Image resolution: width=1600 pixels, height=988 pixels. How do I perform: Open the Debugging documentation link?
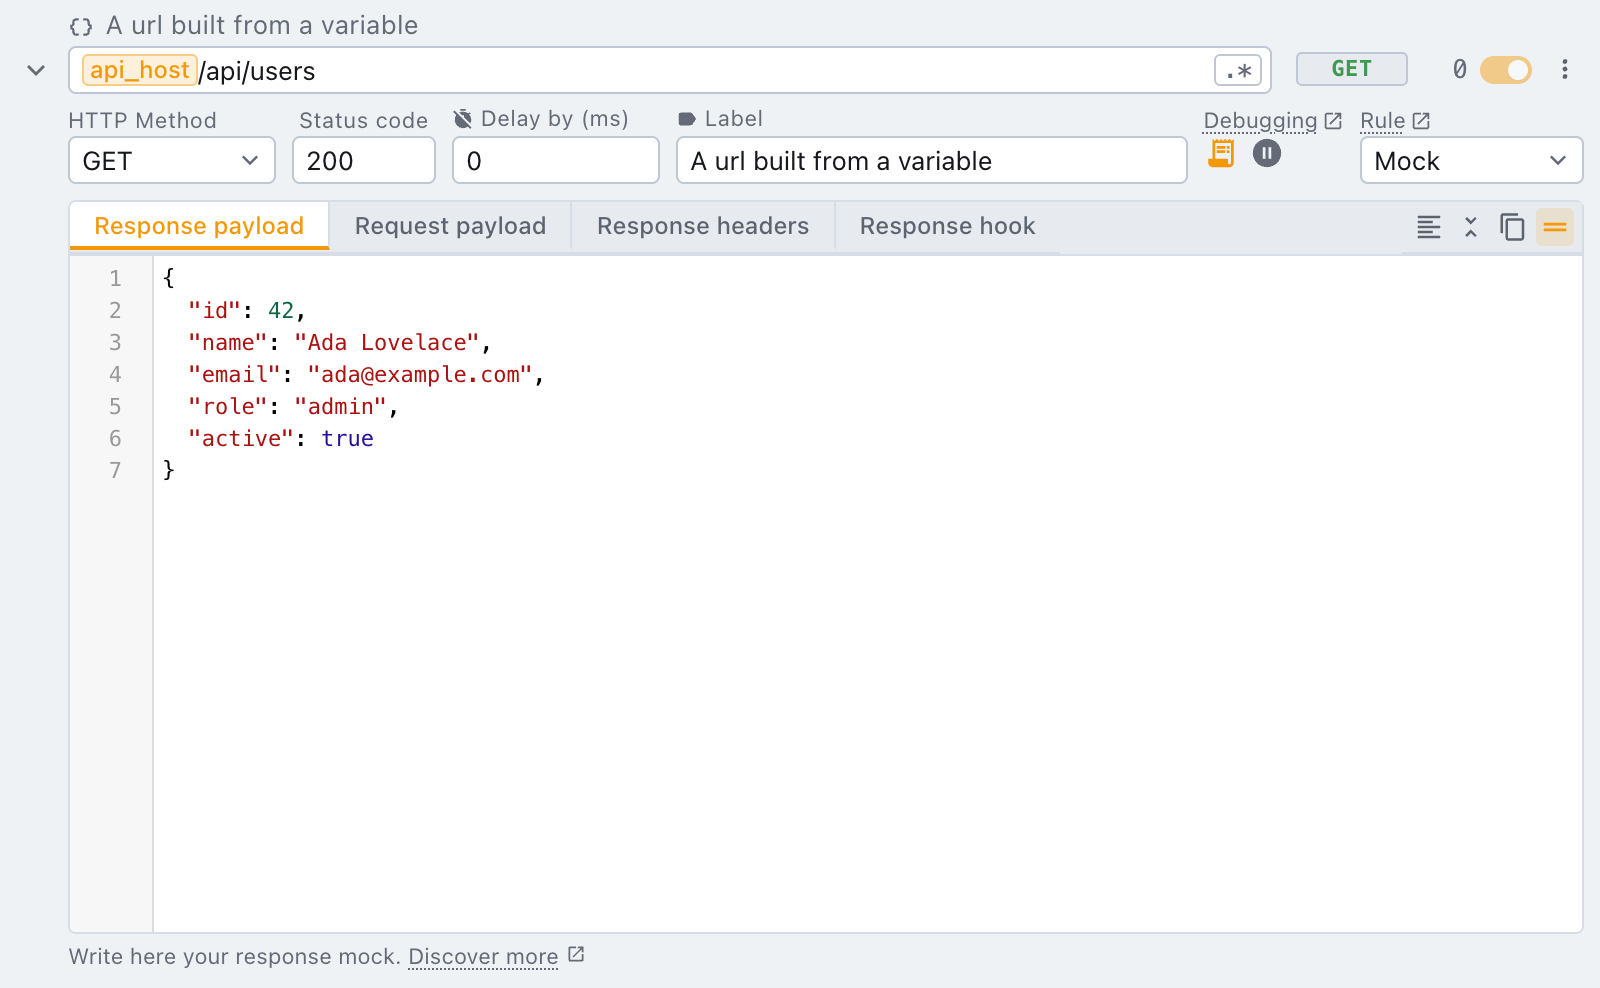pyautogui.click(x=1272, y=121)
